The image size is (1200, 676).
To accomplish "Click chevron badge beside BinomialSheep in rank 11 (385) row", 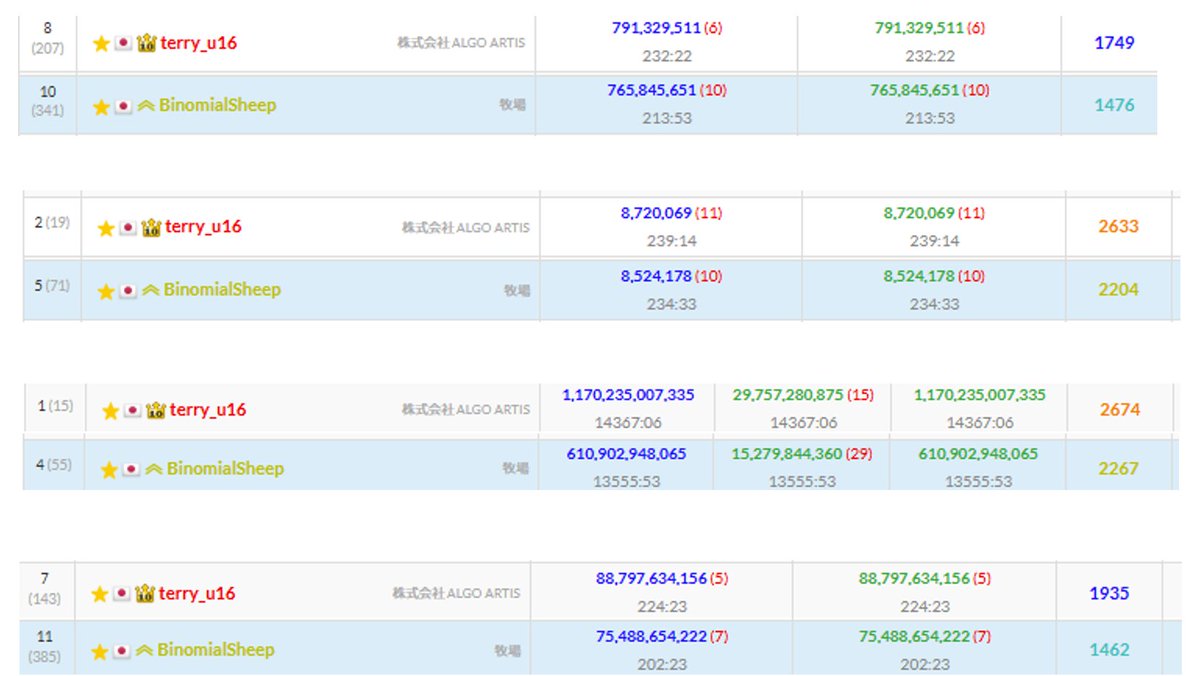I will click(x=144, y=651).
